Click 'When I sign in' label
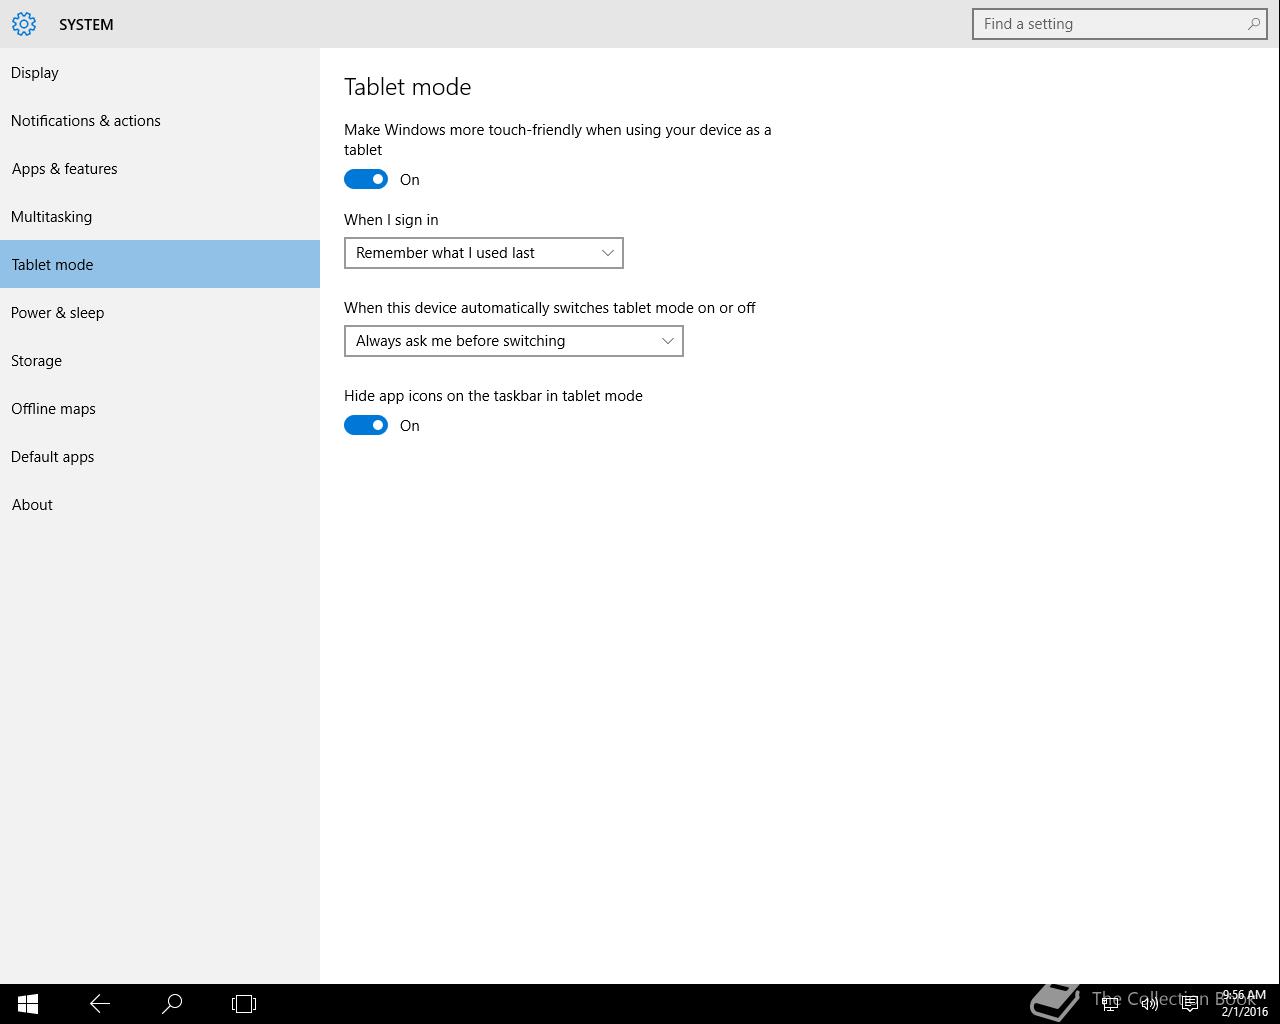1280x1024 pixels. tap(391, 220)
